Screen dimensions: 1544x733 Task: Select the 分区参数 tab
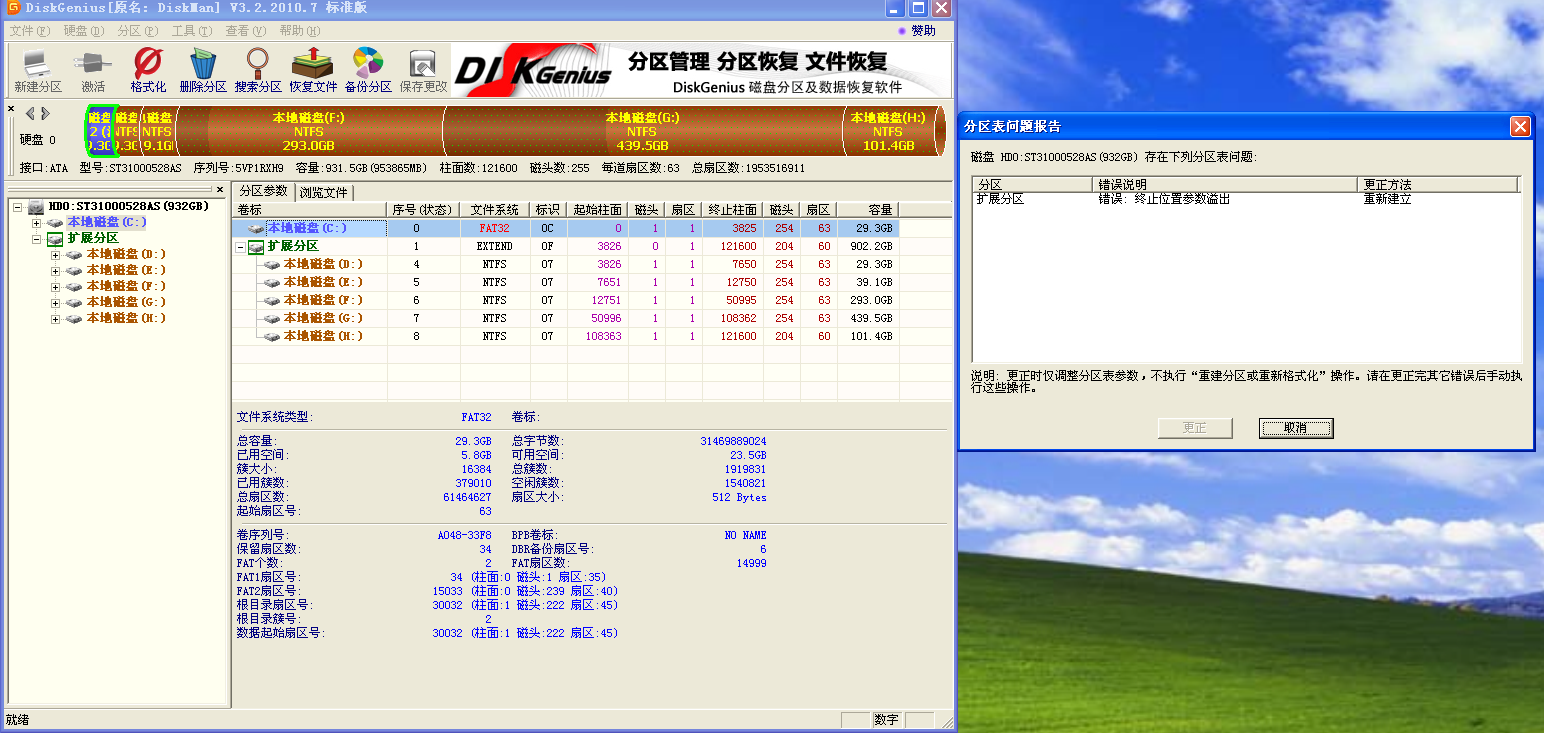264,191
